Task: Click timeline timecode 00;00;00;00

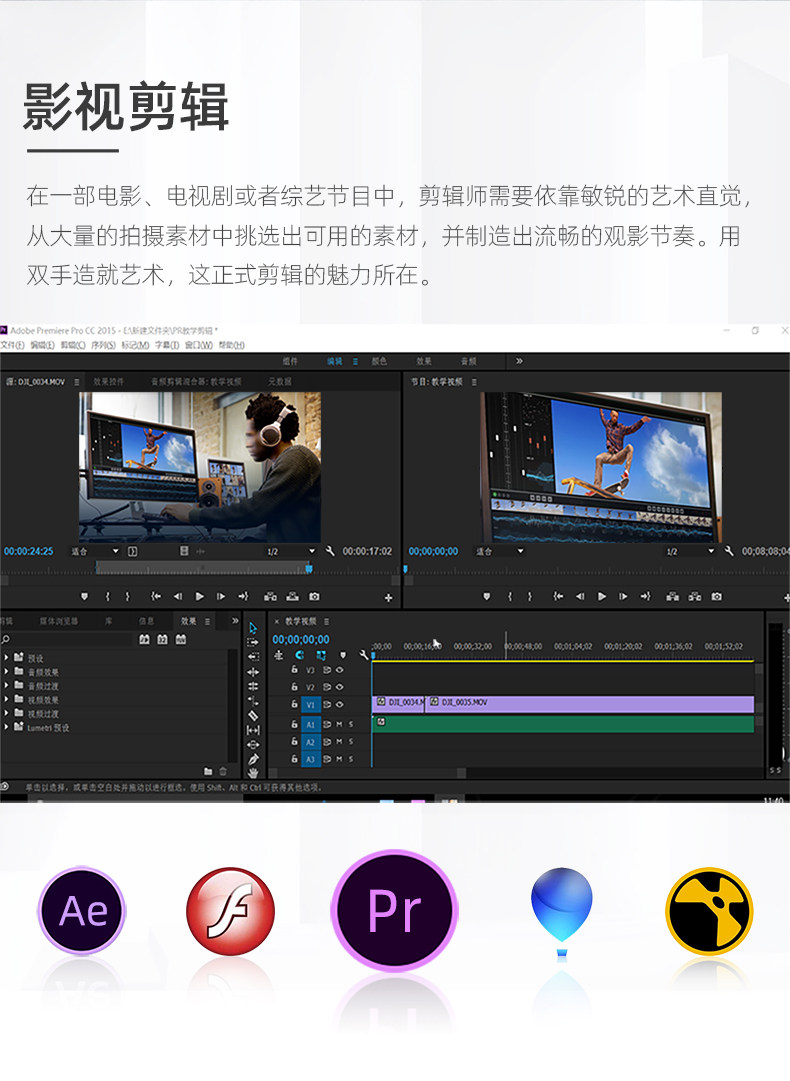Action: click(301, 639)
